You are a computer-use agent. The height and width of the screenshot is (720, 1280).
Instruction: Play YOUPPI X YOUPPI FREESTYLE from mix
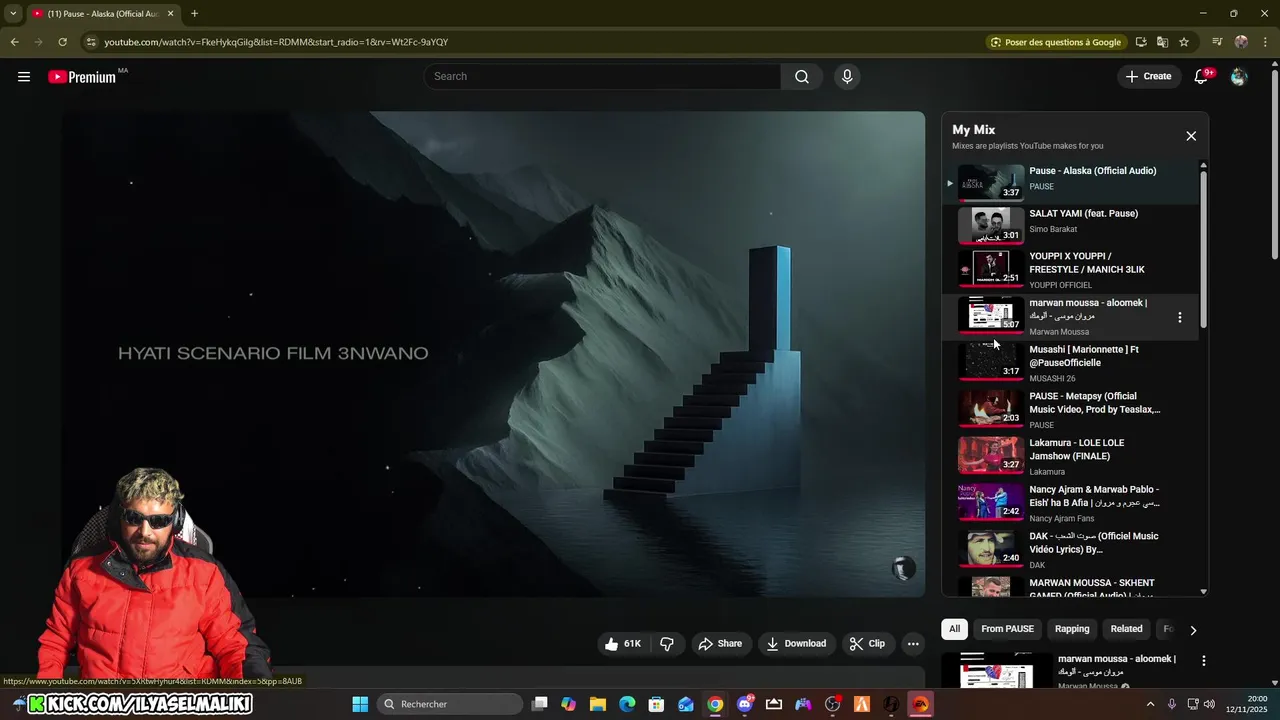pos(1070,269)
